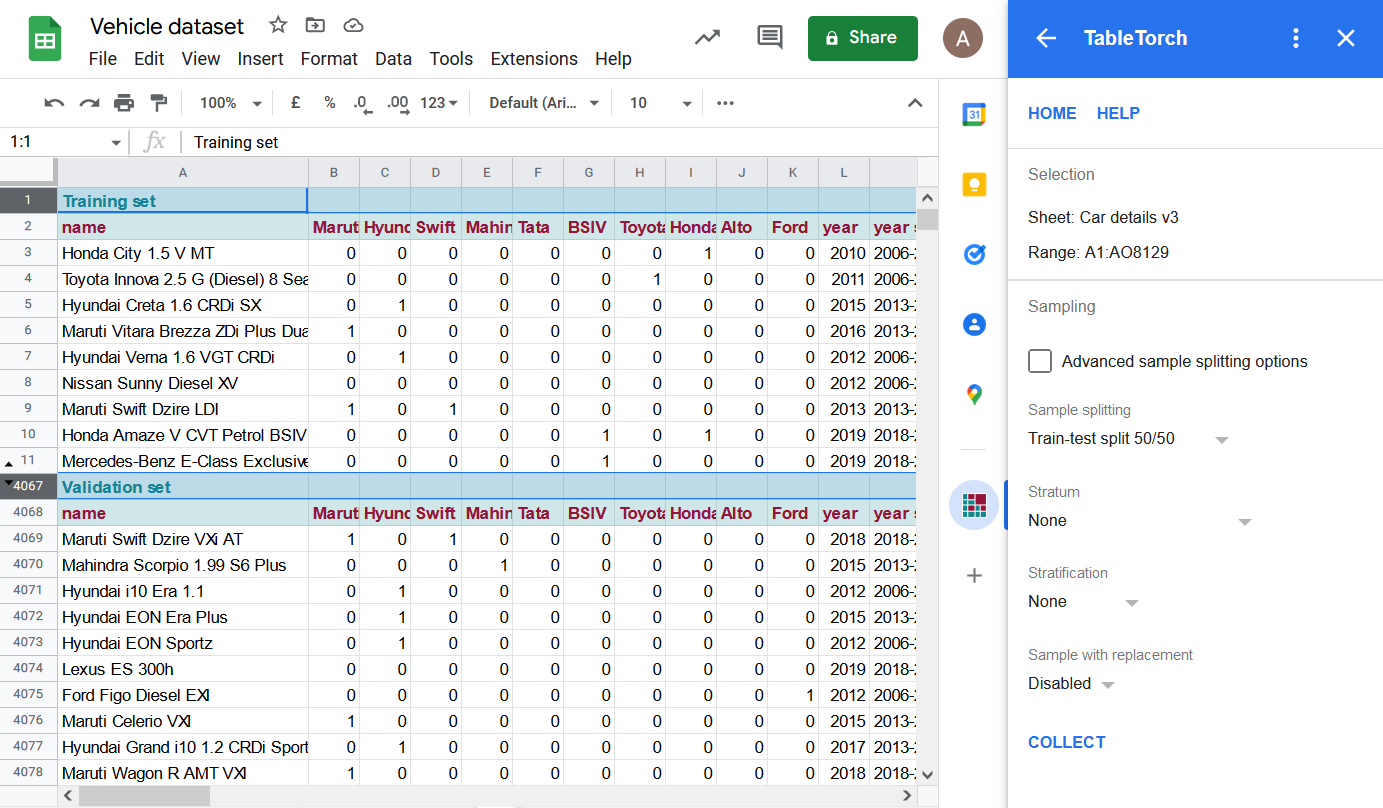This screenshot has width=1383, height=808.
Task: Open the Google Sheets home icon
Action: [45, 39]
